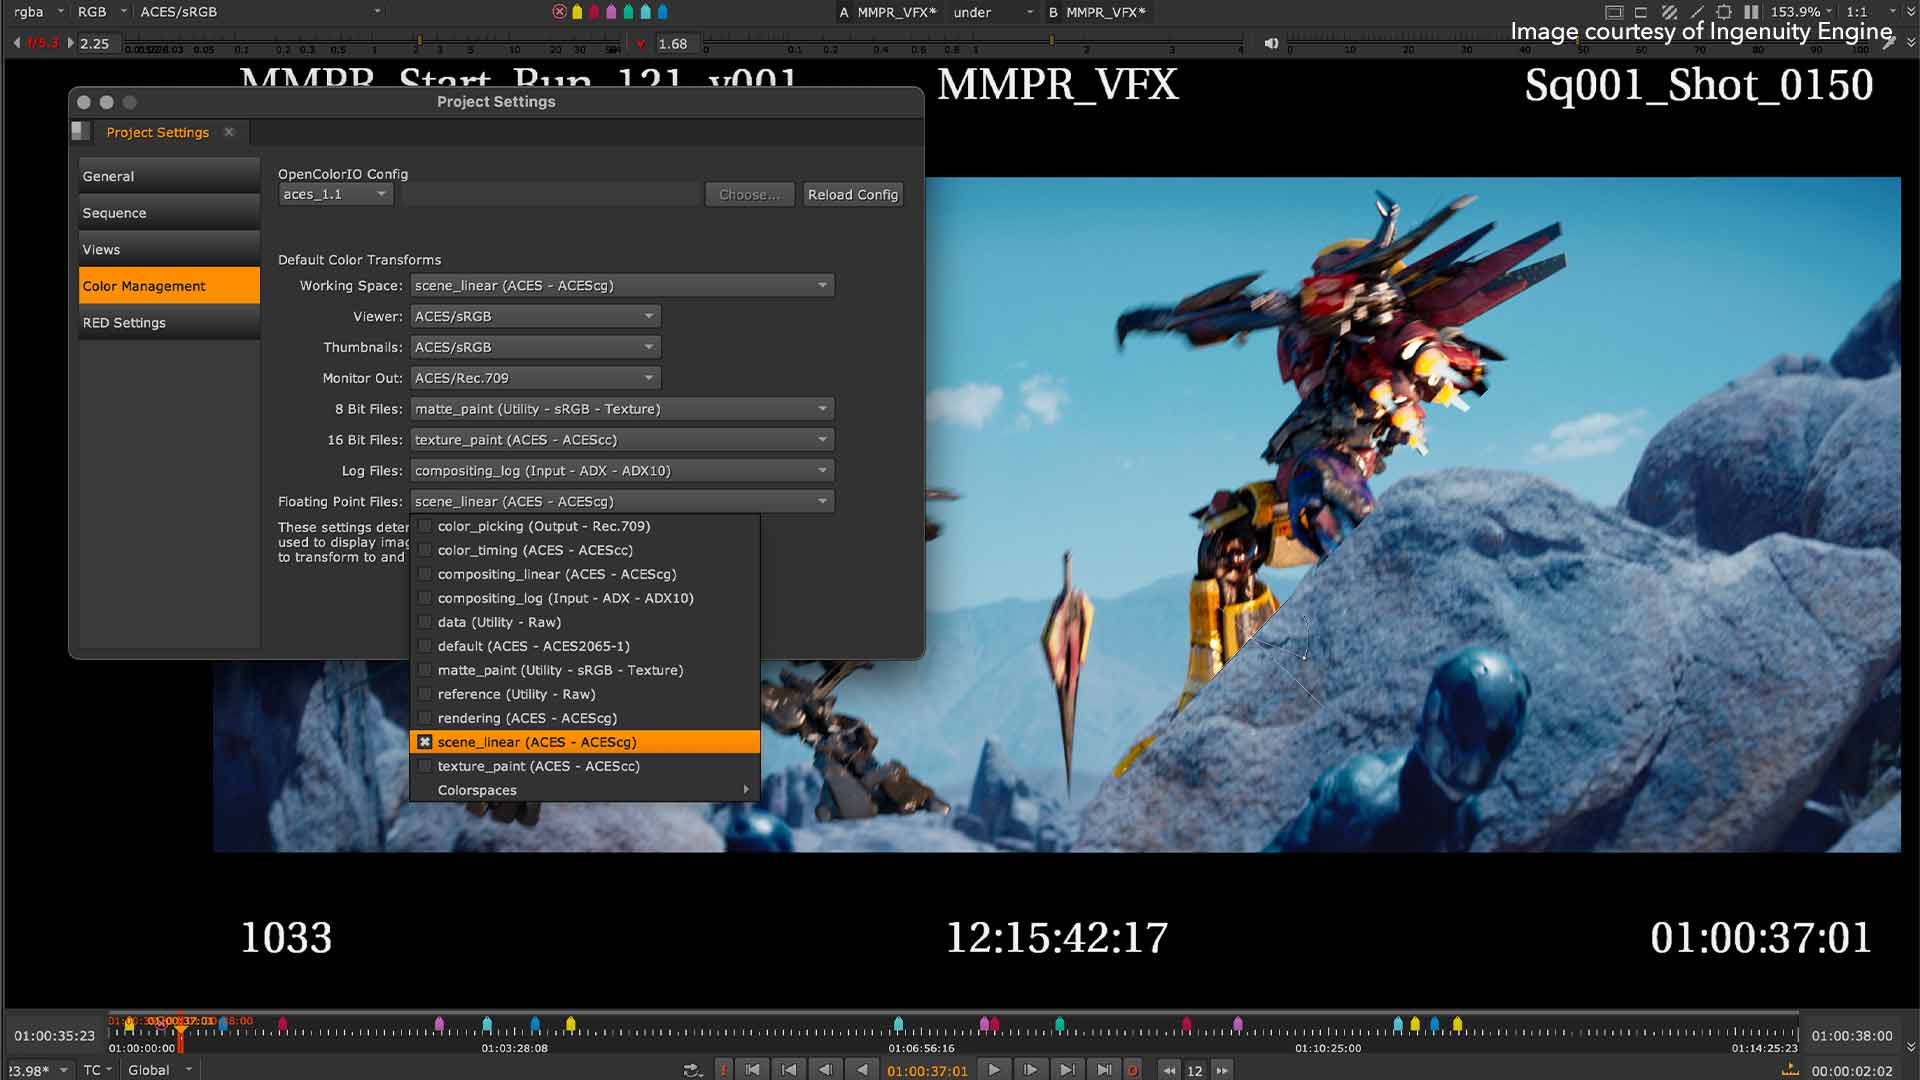Image resolution: width=1920 pixels, height=1080 pixels.
Task: Click the yellow marker flag icon at the top
Action: (576, 13)
